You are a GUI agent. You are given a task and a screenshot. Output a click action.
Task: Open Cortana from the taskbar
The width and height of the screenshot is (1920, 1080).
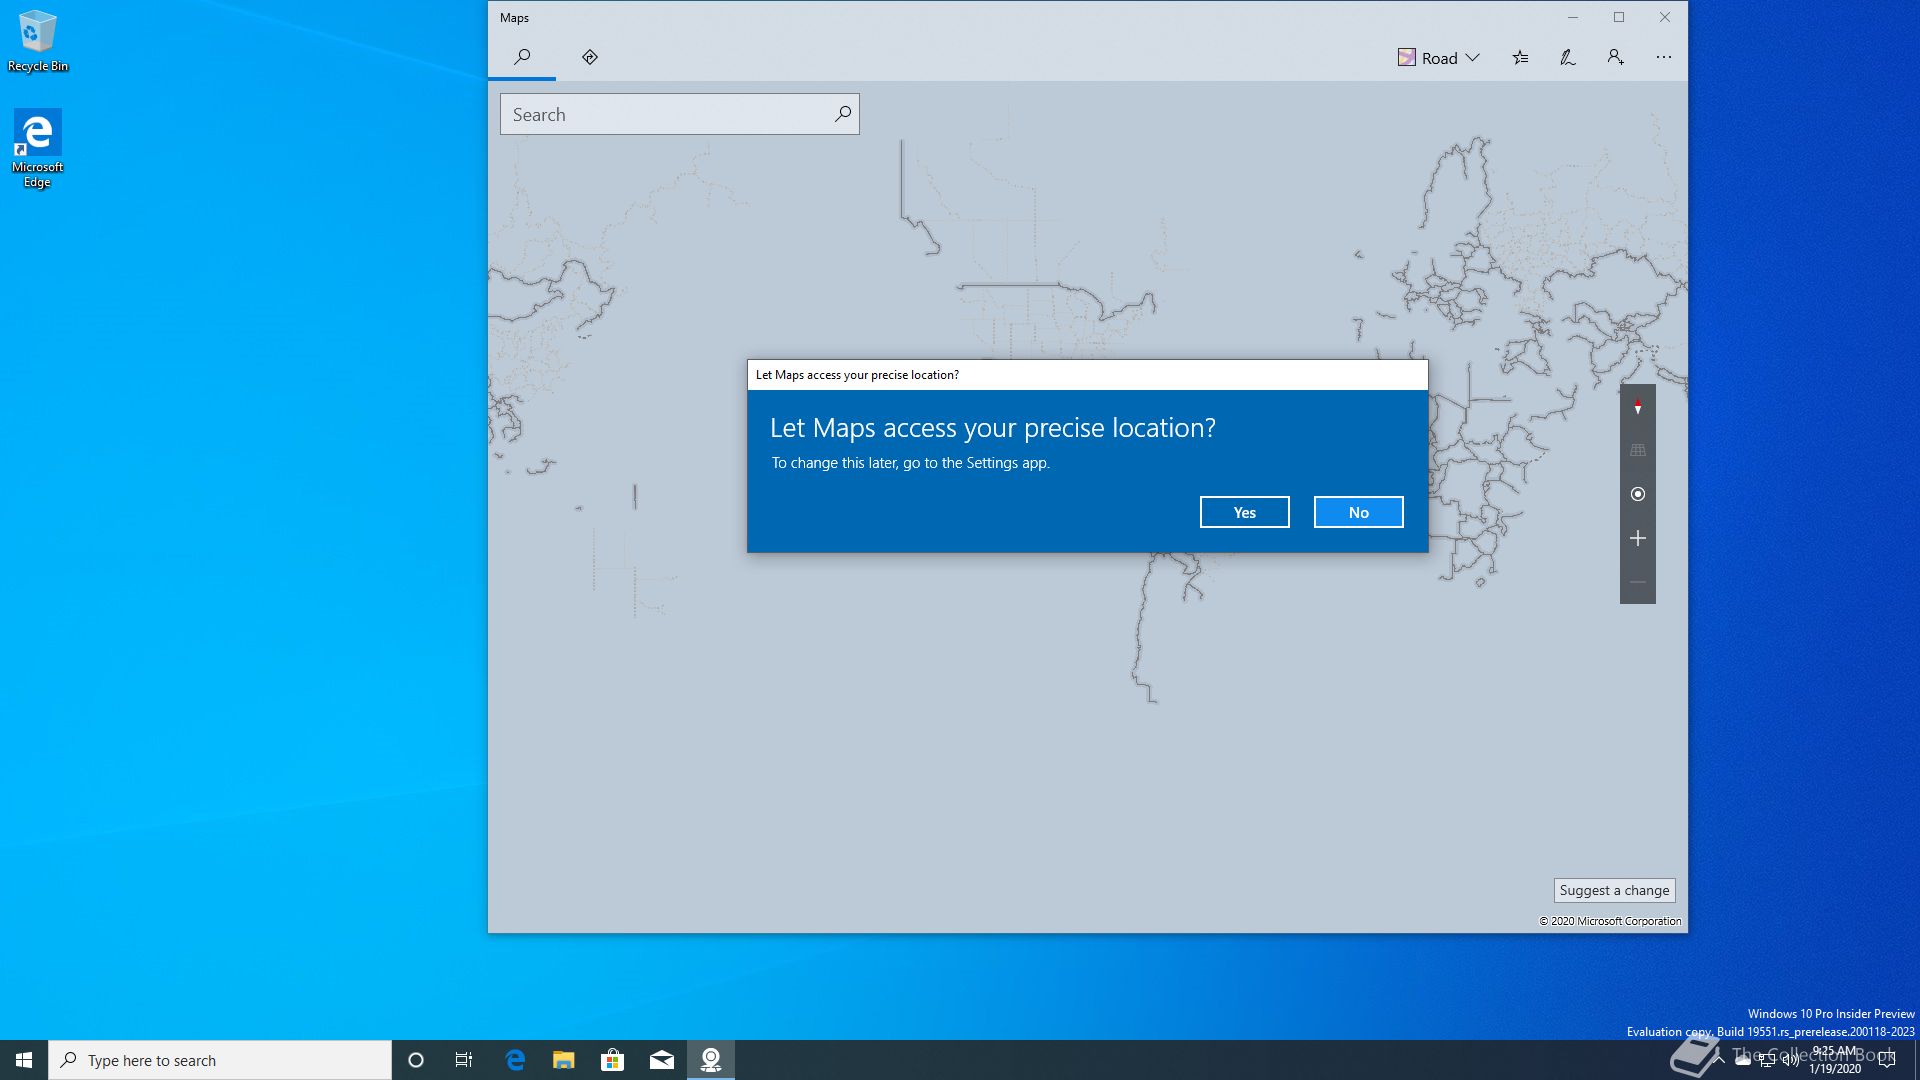pos(416,1060)
